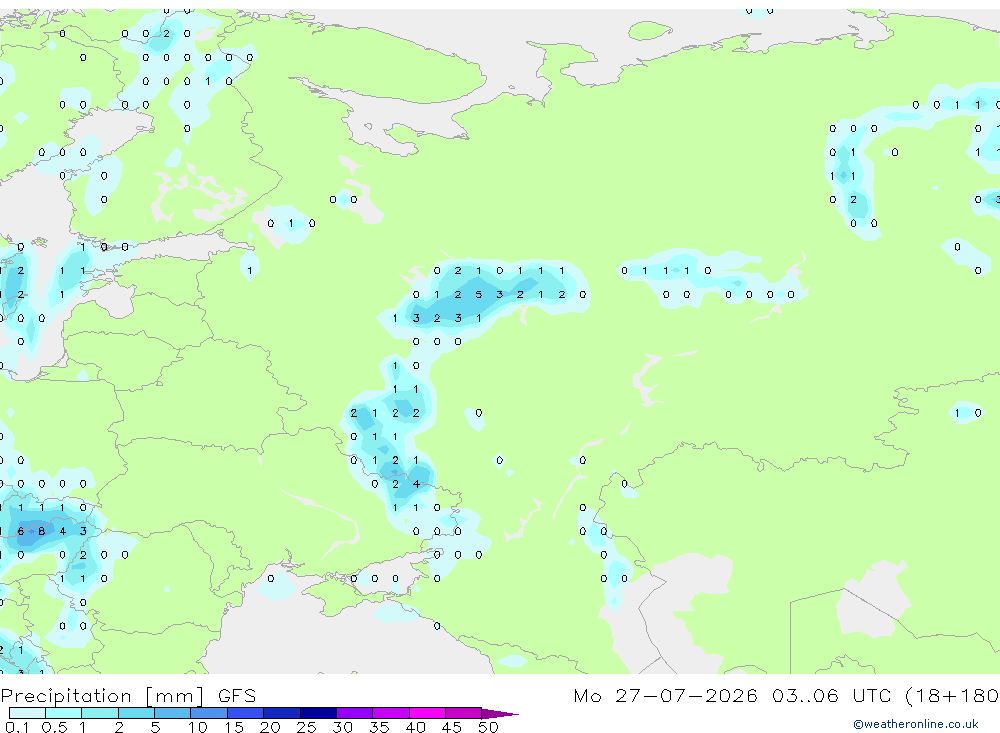Click the 1–2 mm legend color swatch
Screen dimensions: 1000x733
100,713
